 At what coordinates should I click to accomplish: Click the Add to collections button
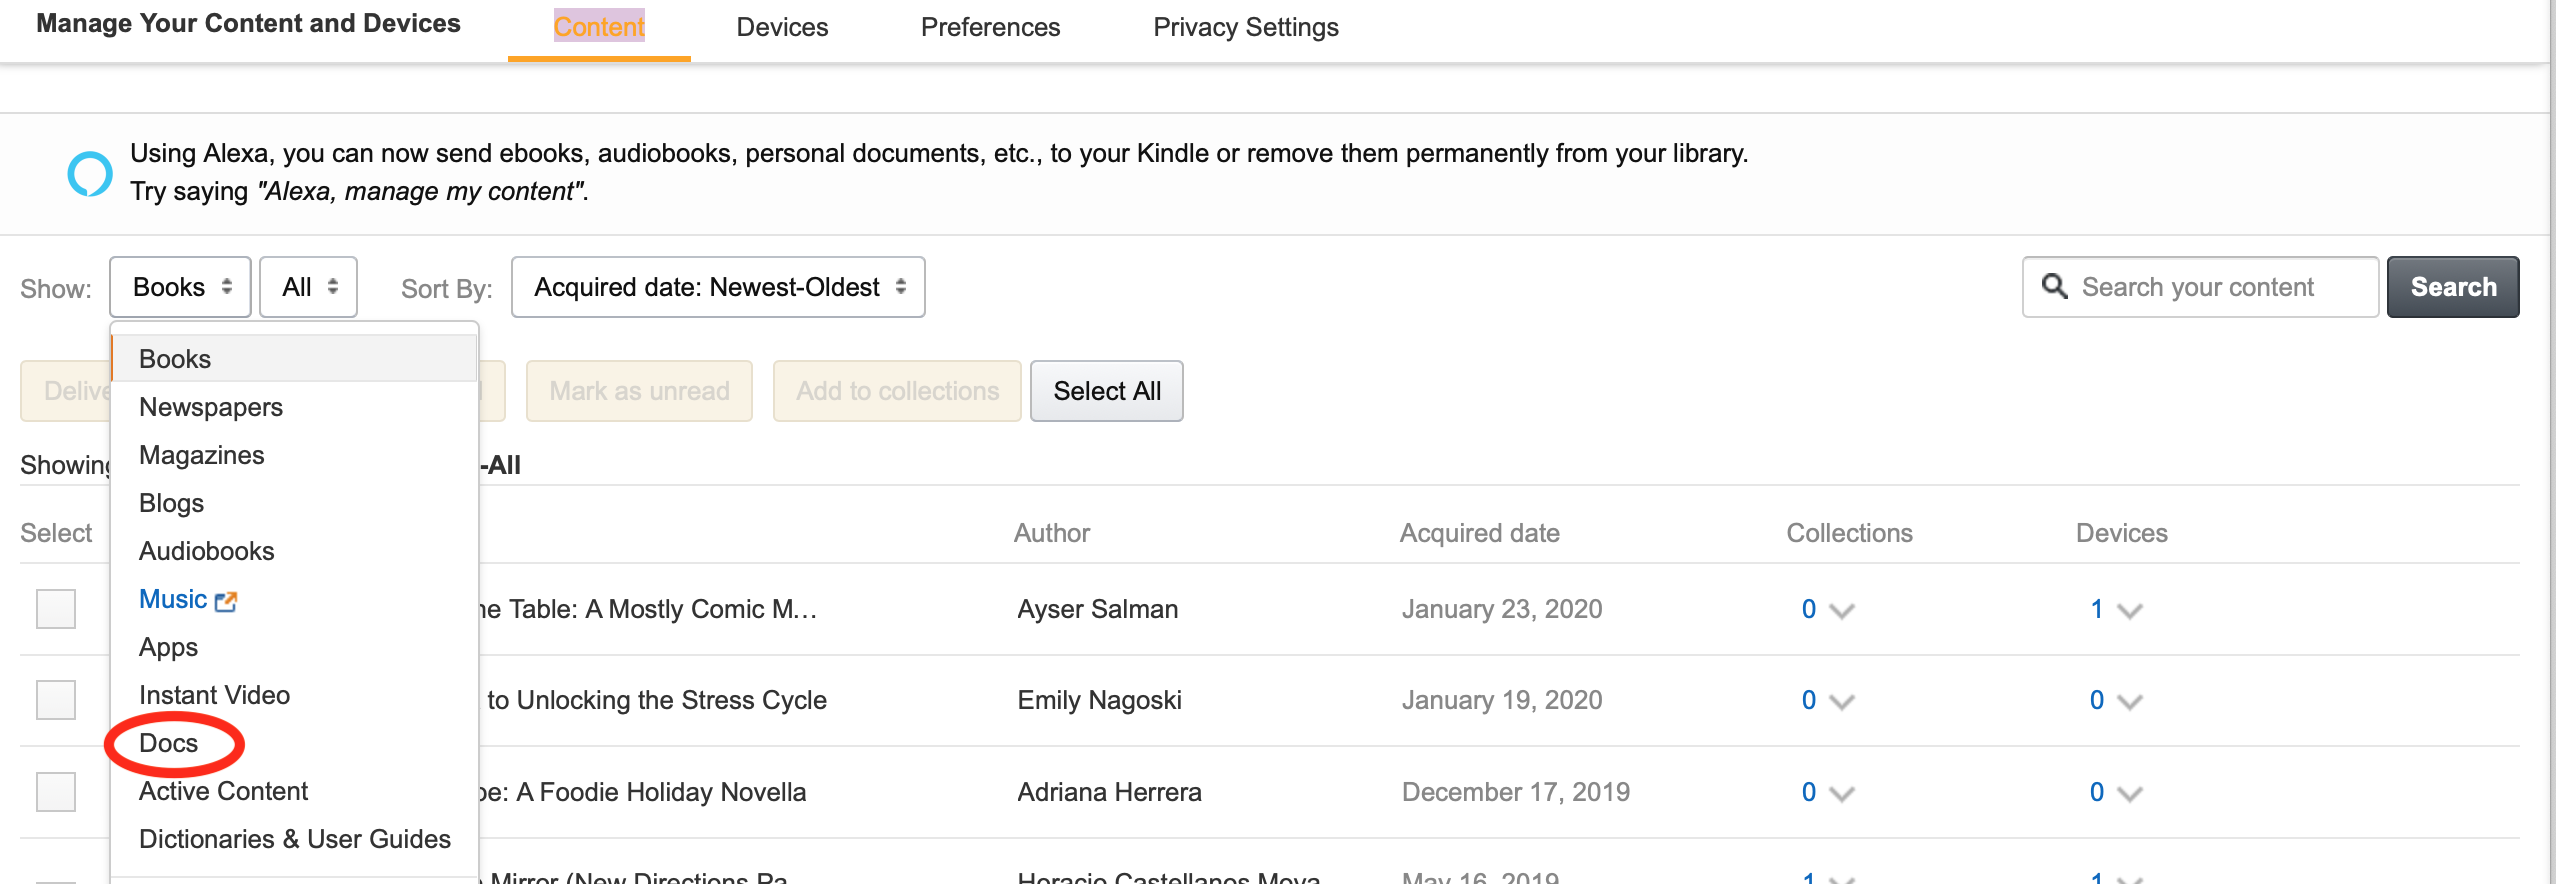[896, 391]
